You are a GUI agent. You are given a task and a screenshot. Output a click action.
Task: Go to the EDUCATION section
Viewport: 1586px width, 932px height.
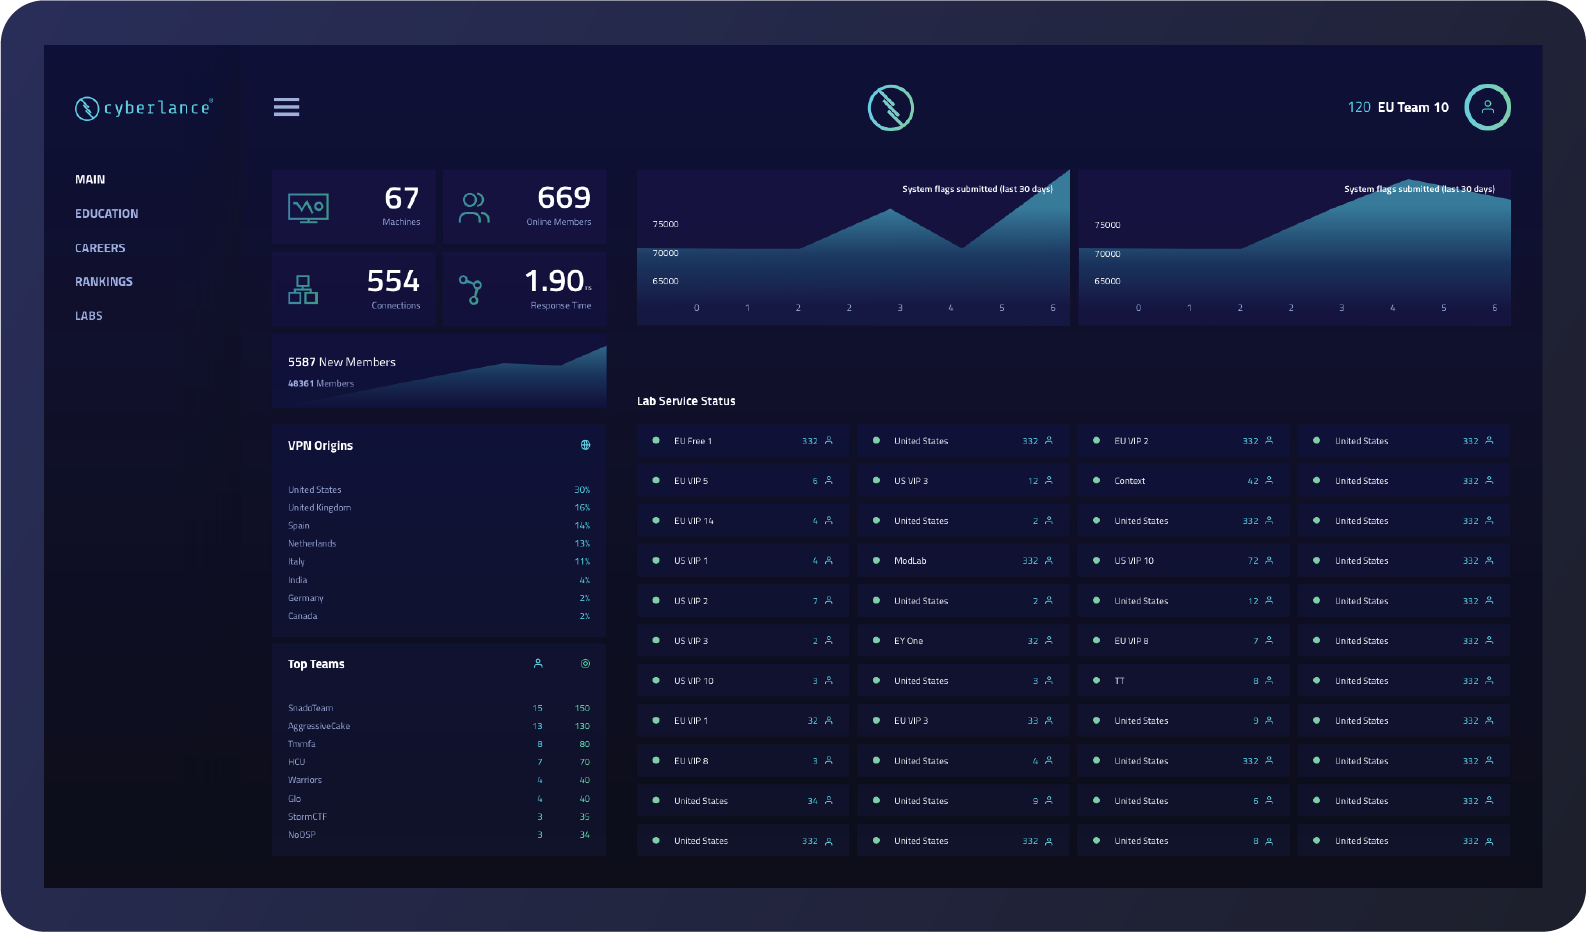(107, 214)
